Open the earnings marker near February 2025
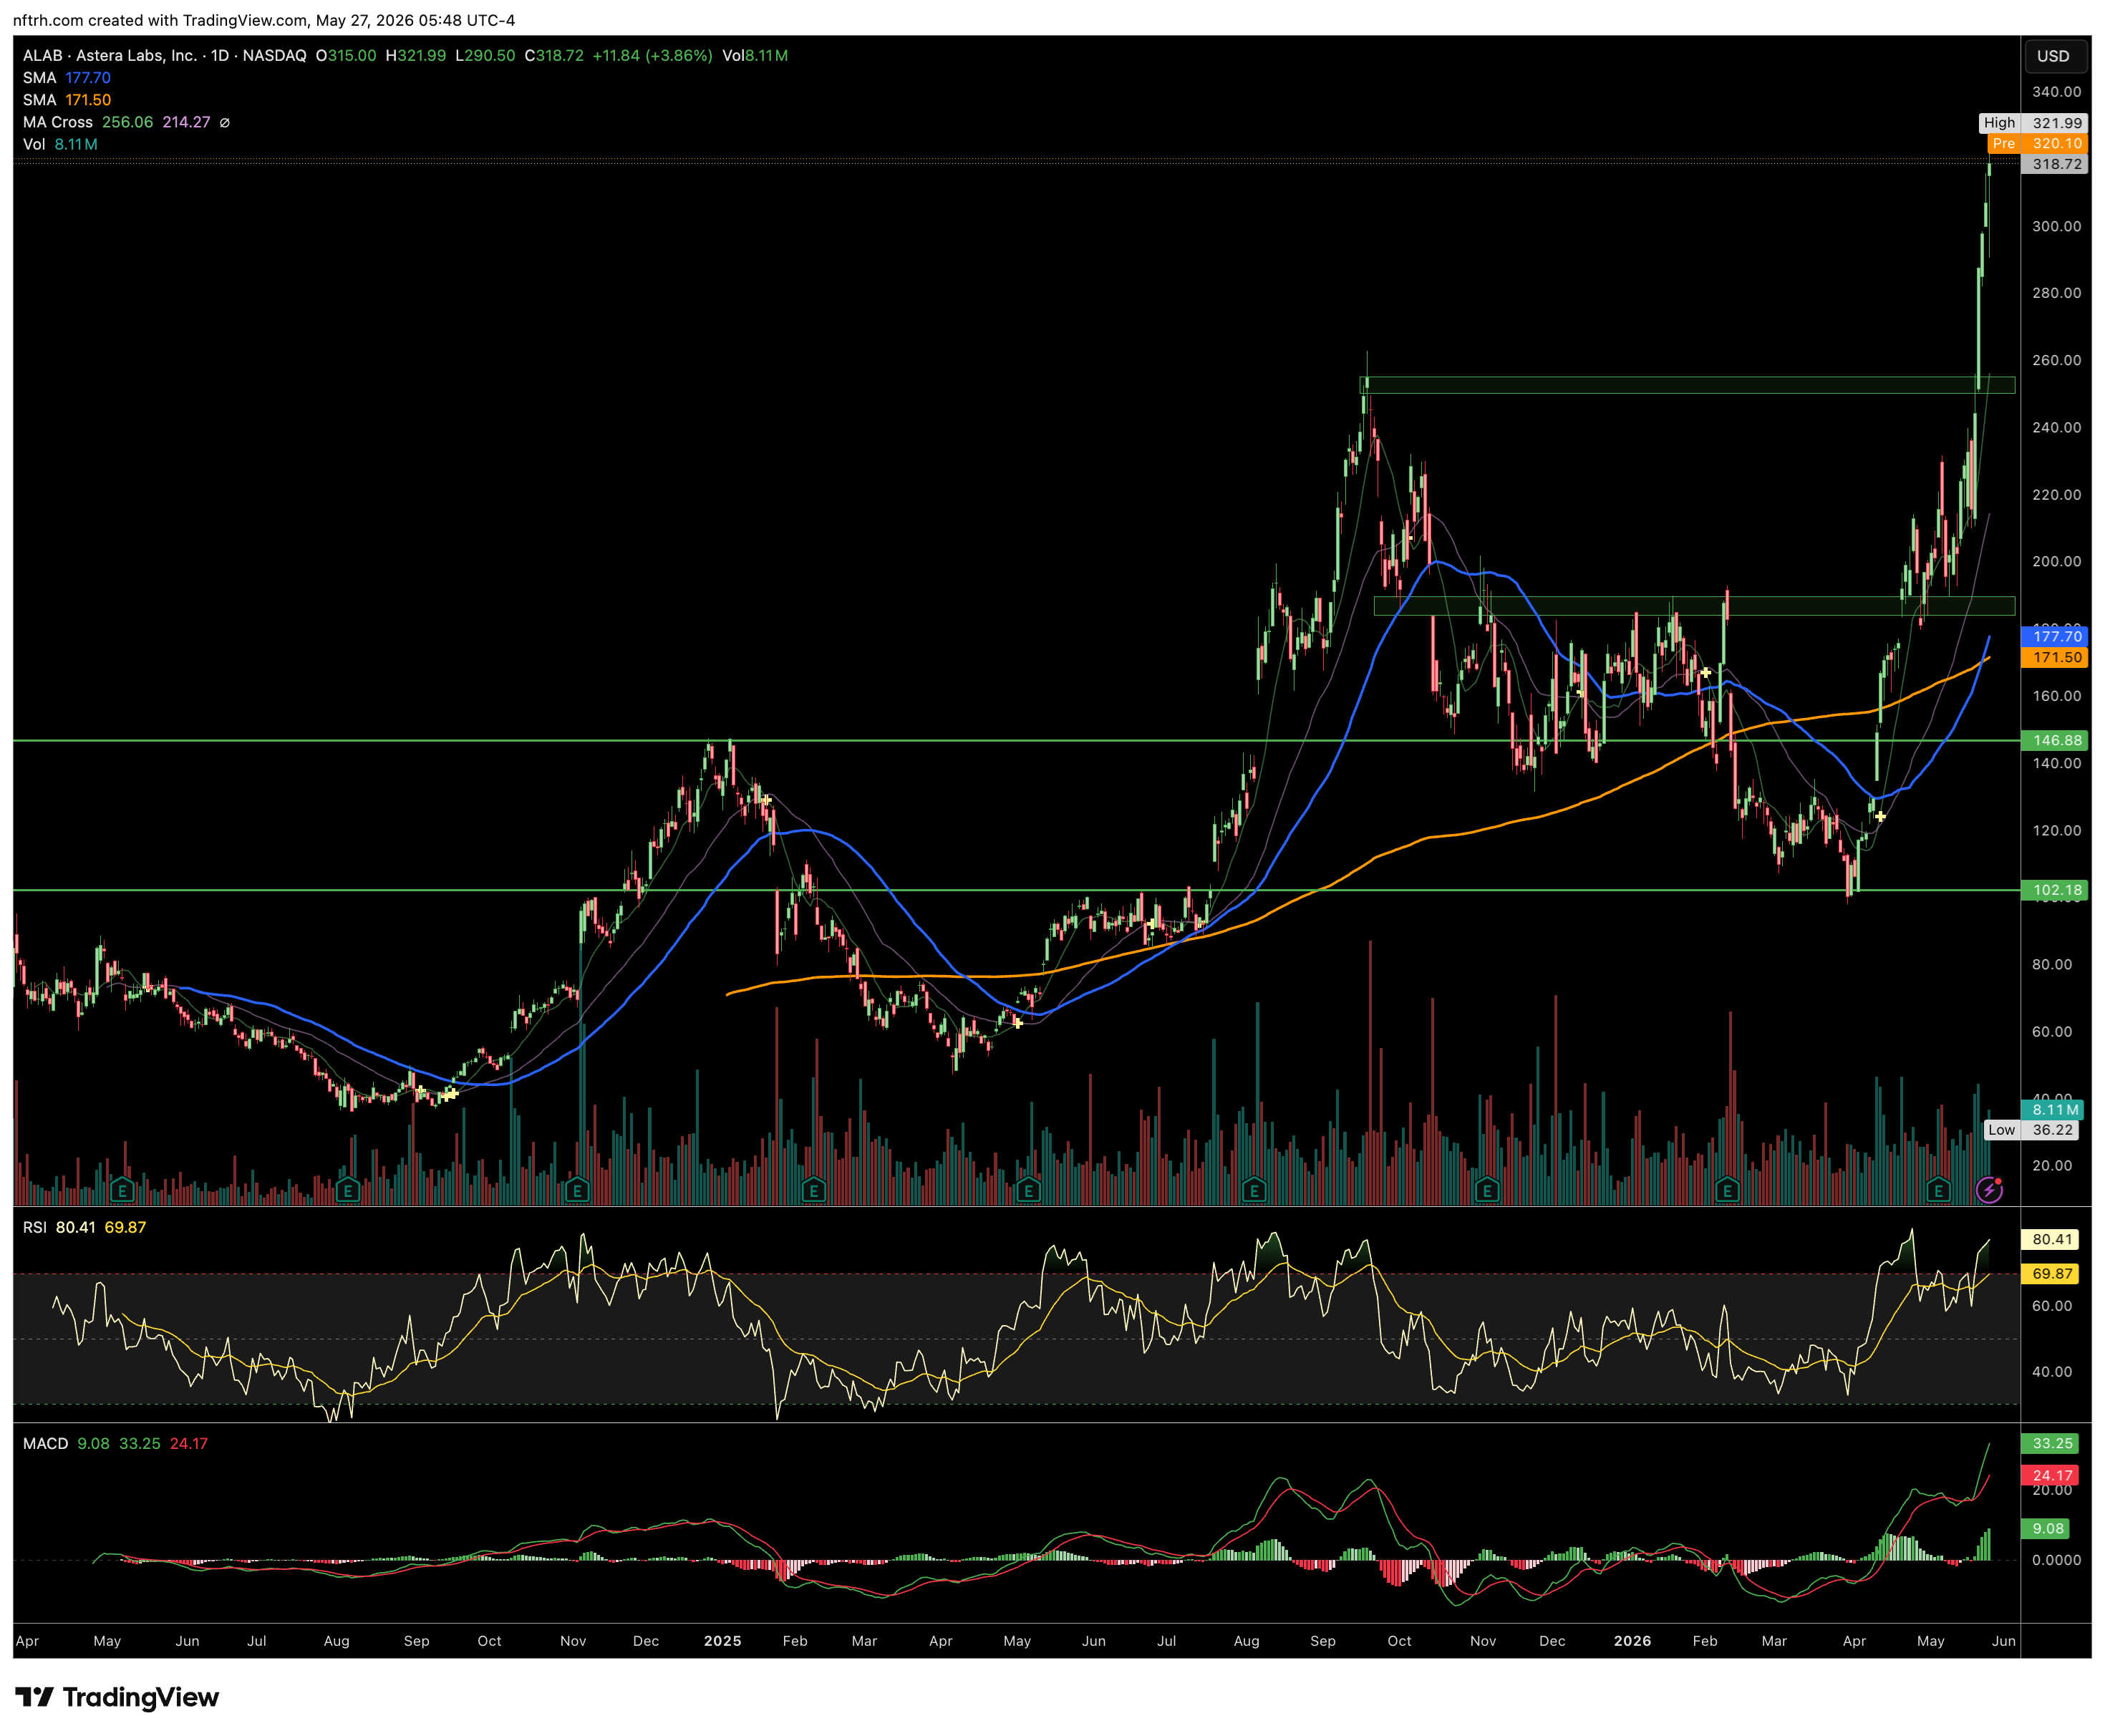The width and height of the screenshot is (2105, 1736). tap(814, 1190)
